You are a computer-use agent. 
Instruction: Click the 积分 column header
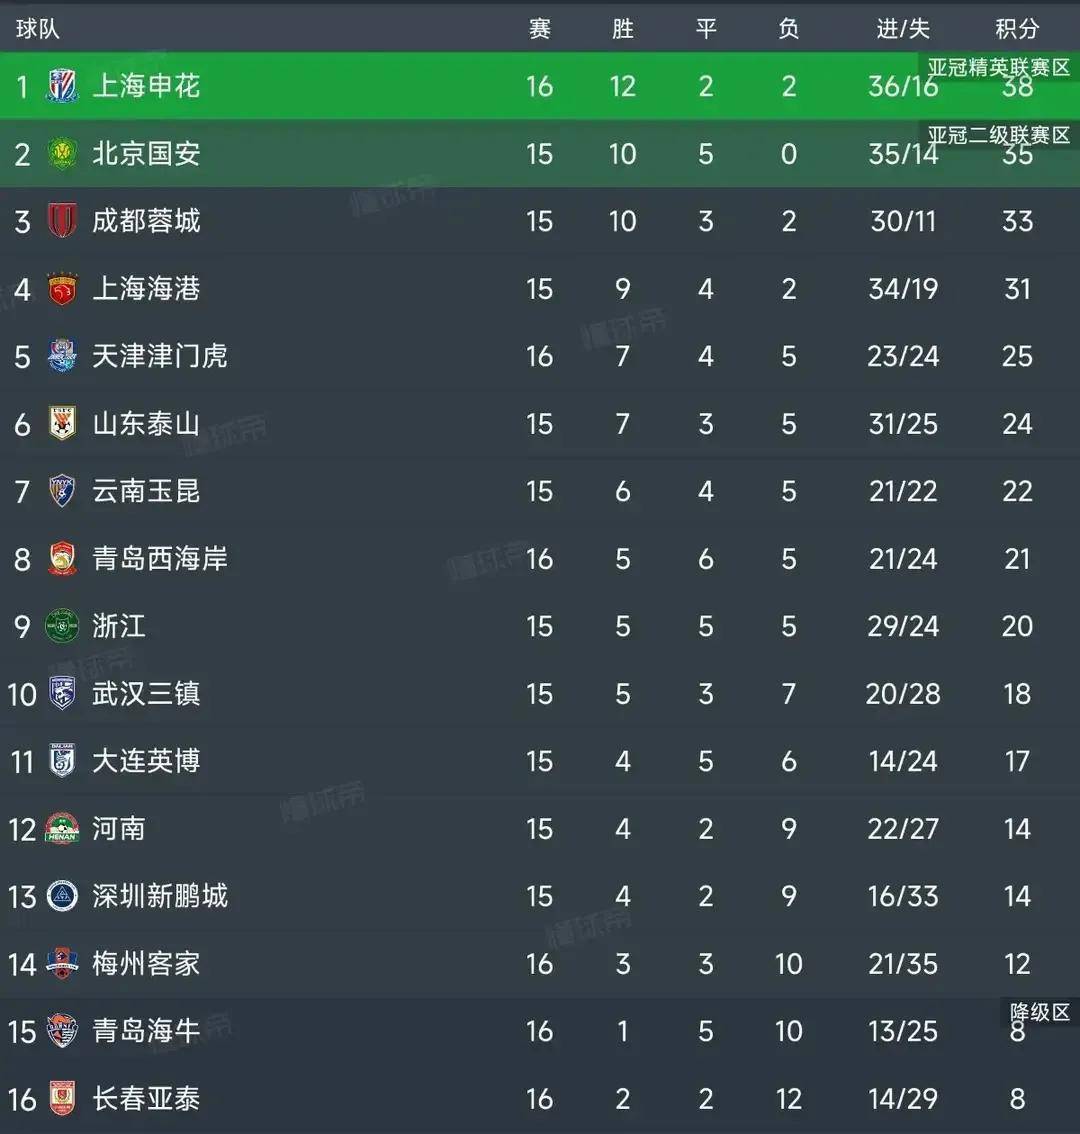coord(1017,29)
